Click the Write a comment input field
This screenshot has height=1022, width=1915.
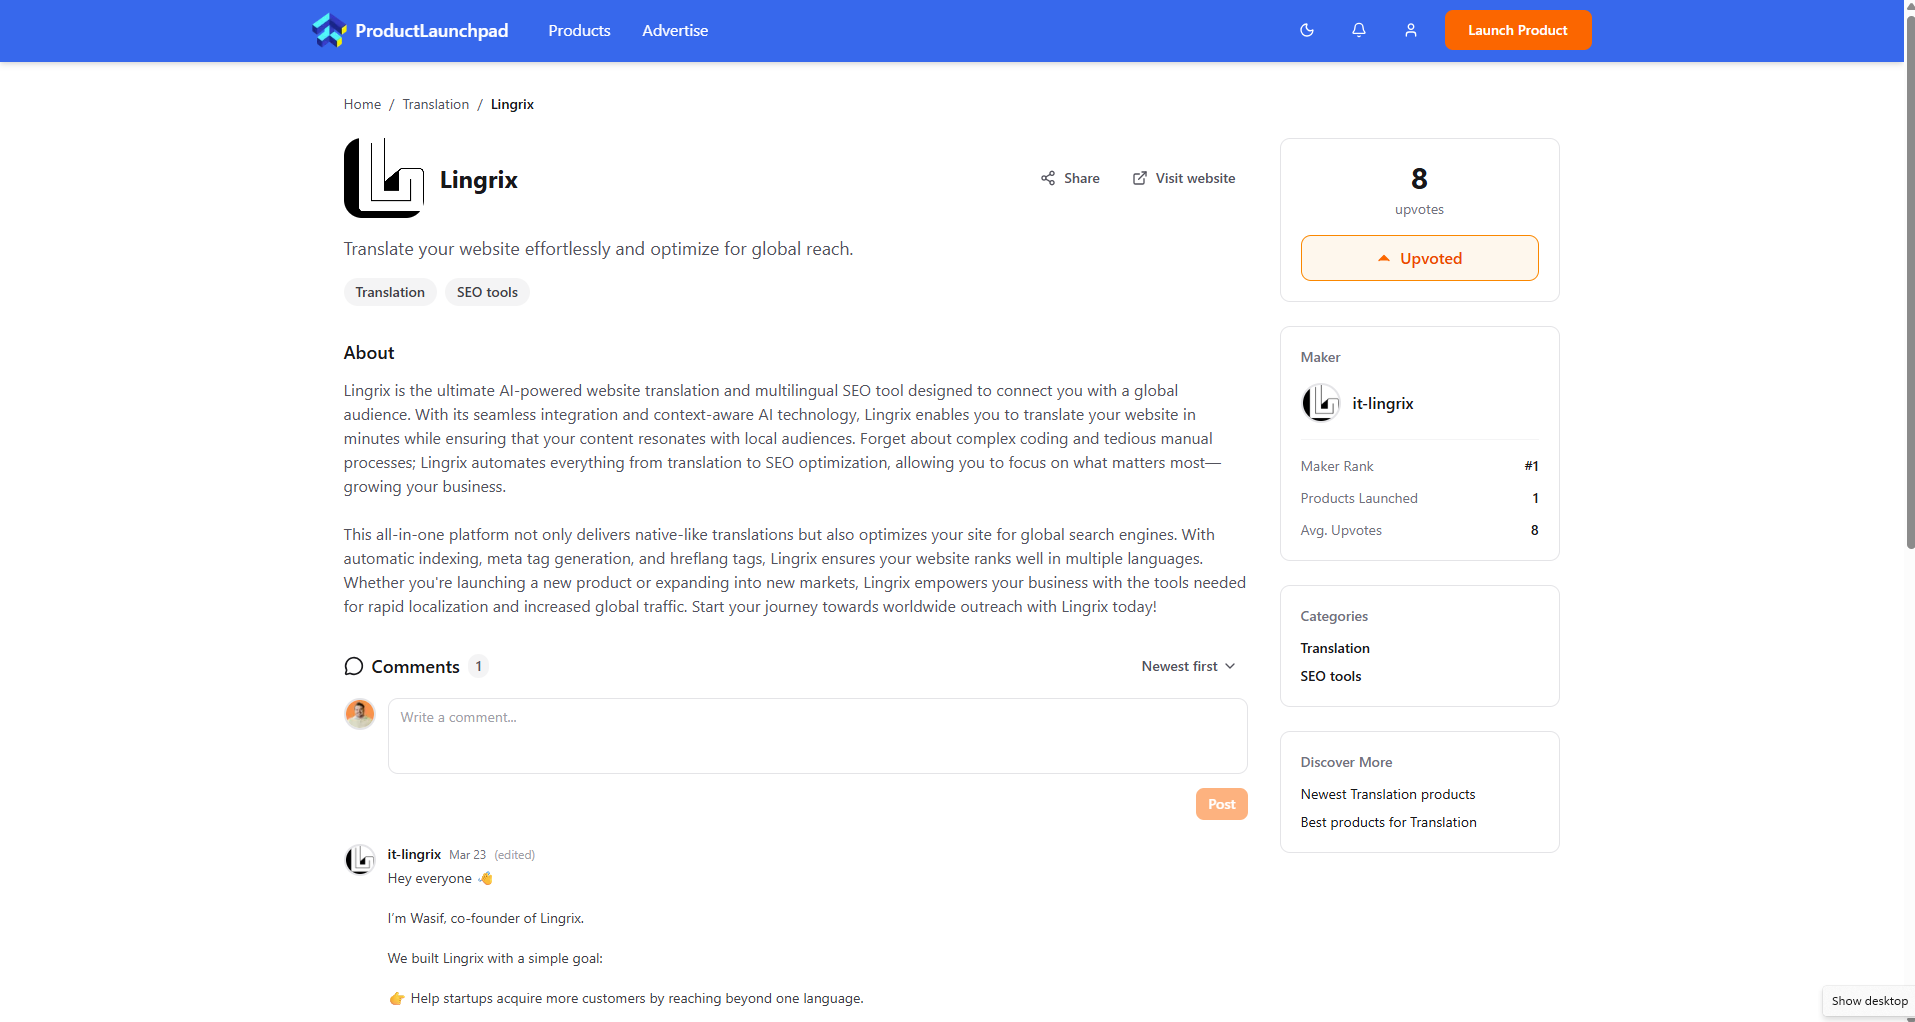click(x=816, y=736)
